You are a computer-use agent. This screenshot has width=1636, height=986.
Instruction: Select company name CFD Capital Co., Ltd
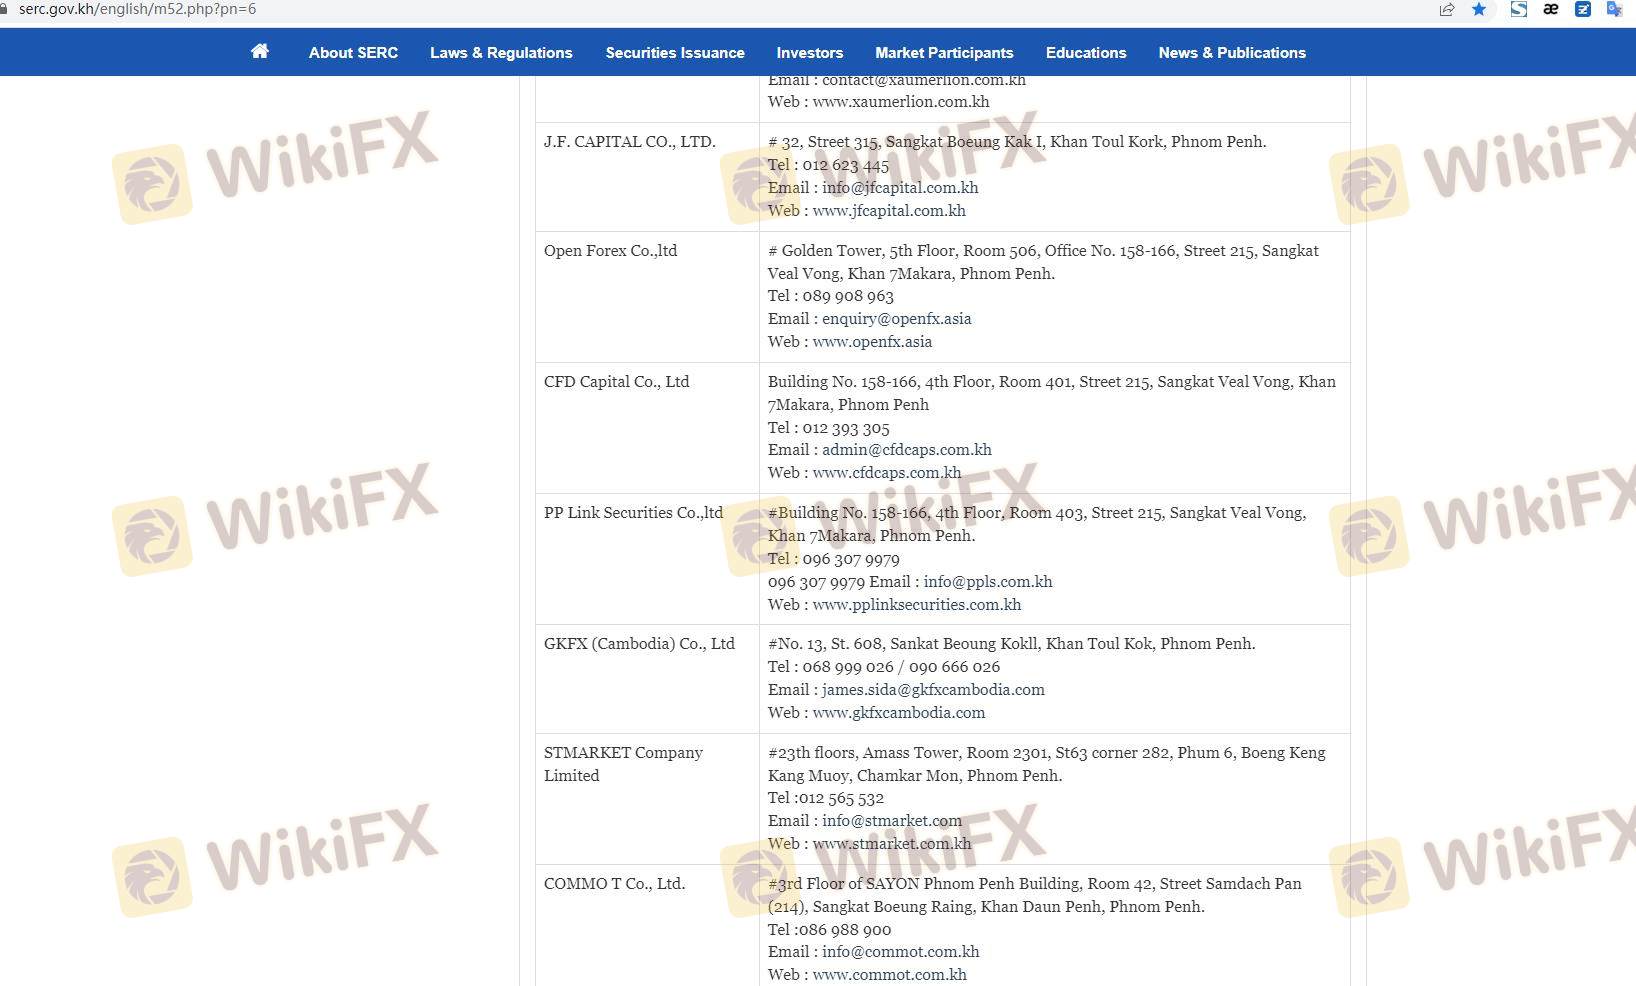pyautogui.click(x=617, y=382)
